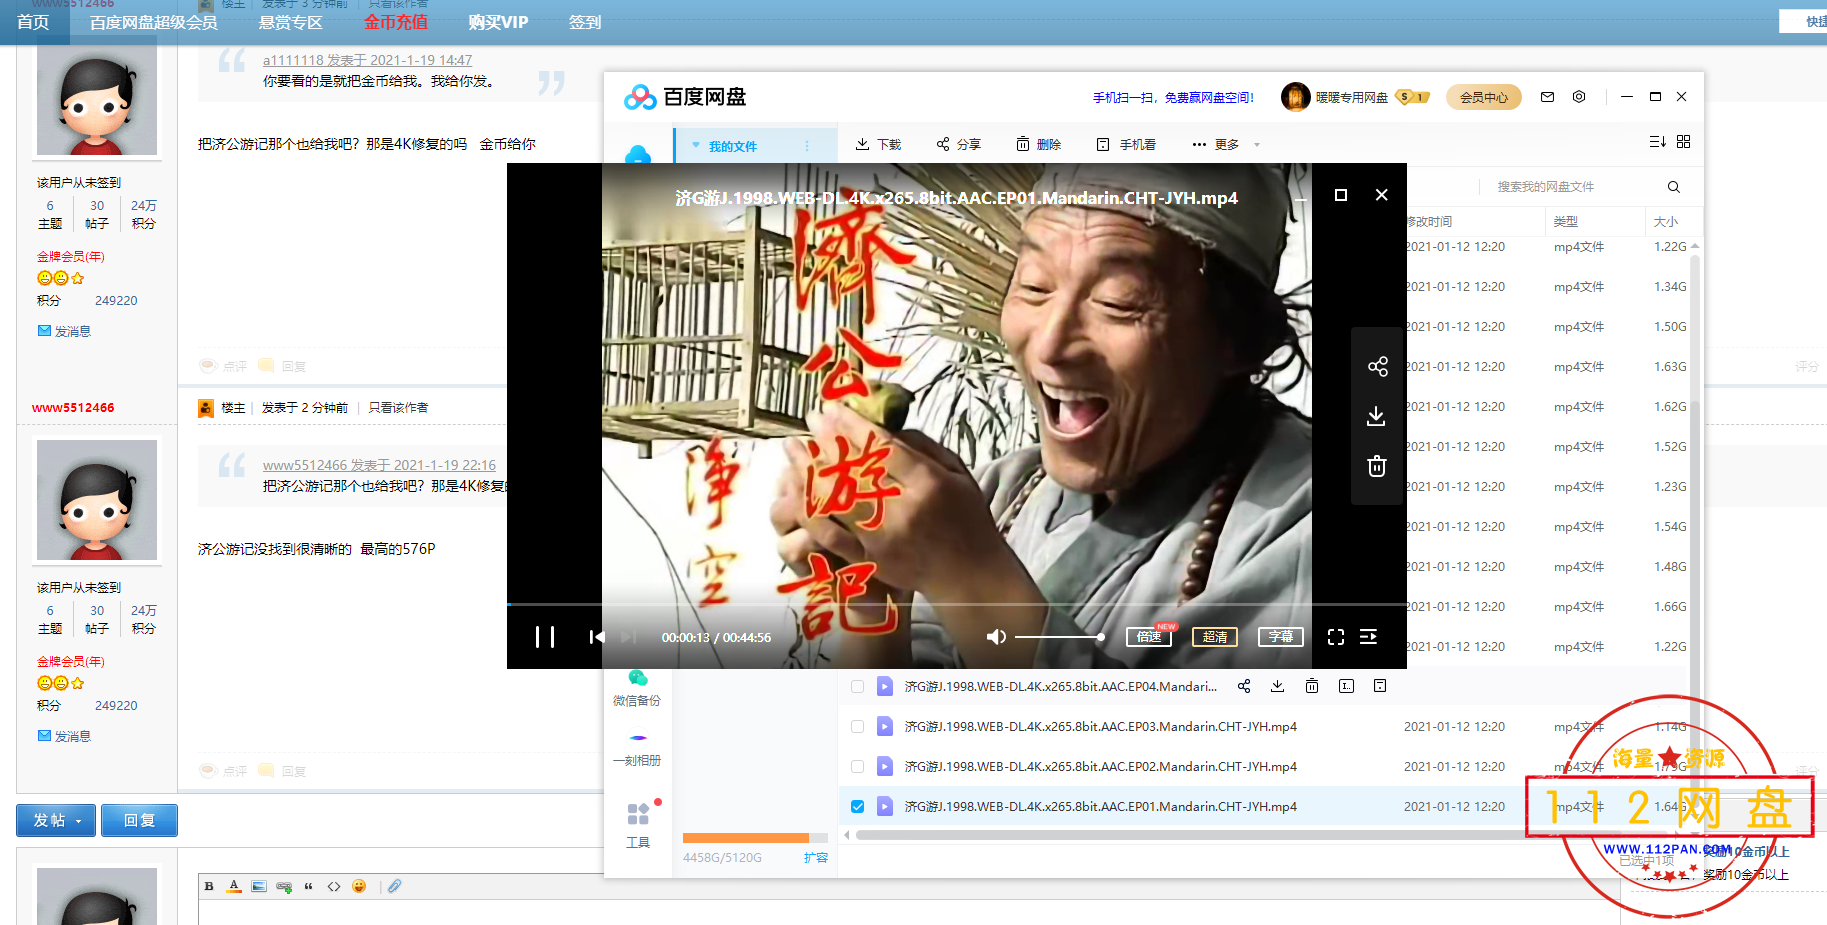This screenshot has height=925, width=1827.
Task: Open Baidu Netdisk settings gear icon
Action: [1579, 97]
